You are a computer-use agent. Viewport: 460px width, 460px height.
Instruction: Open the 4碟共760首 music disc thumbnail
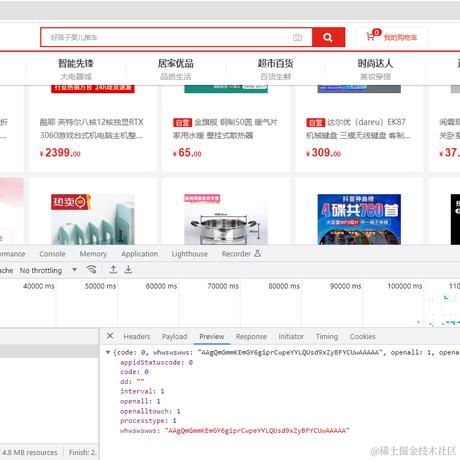point(359,219)
